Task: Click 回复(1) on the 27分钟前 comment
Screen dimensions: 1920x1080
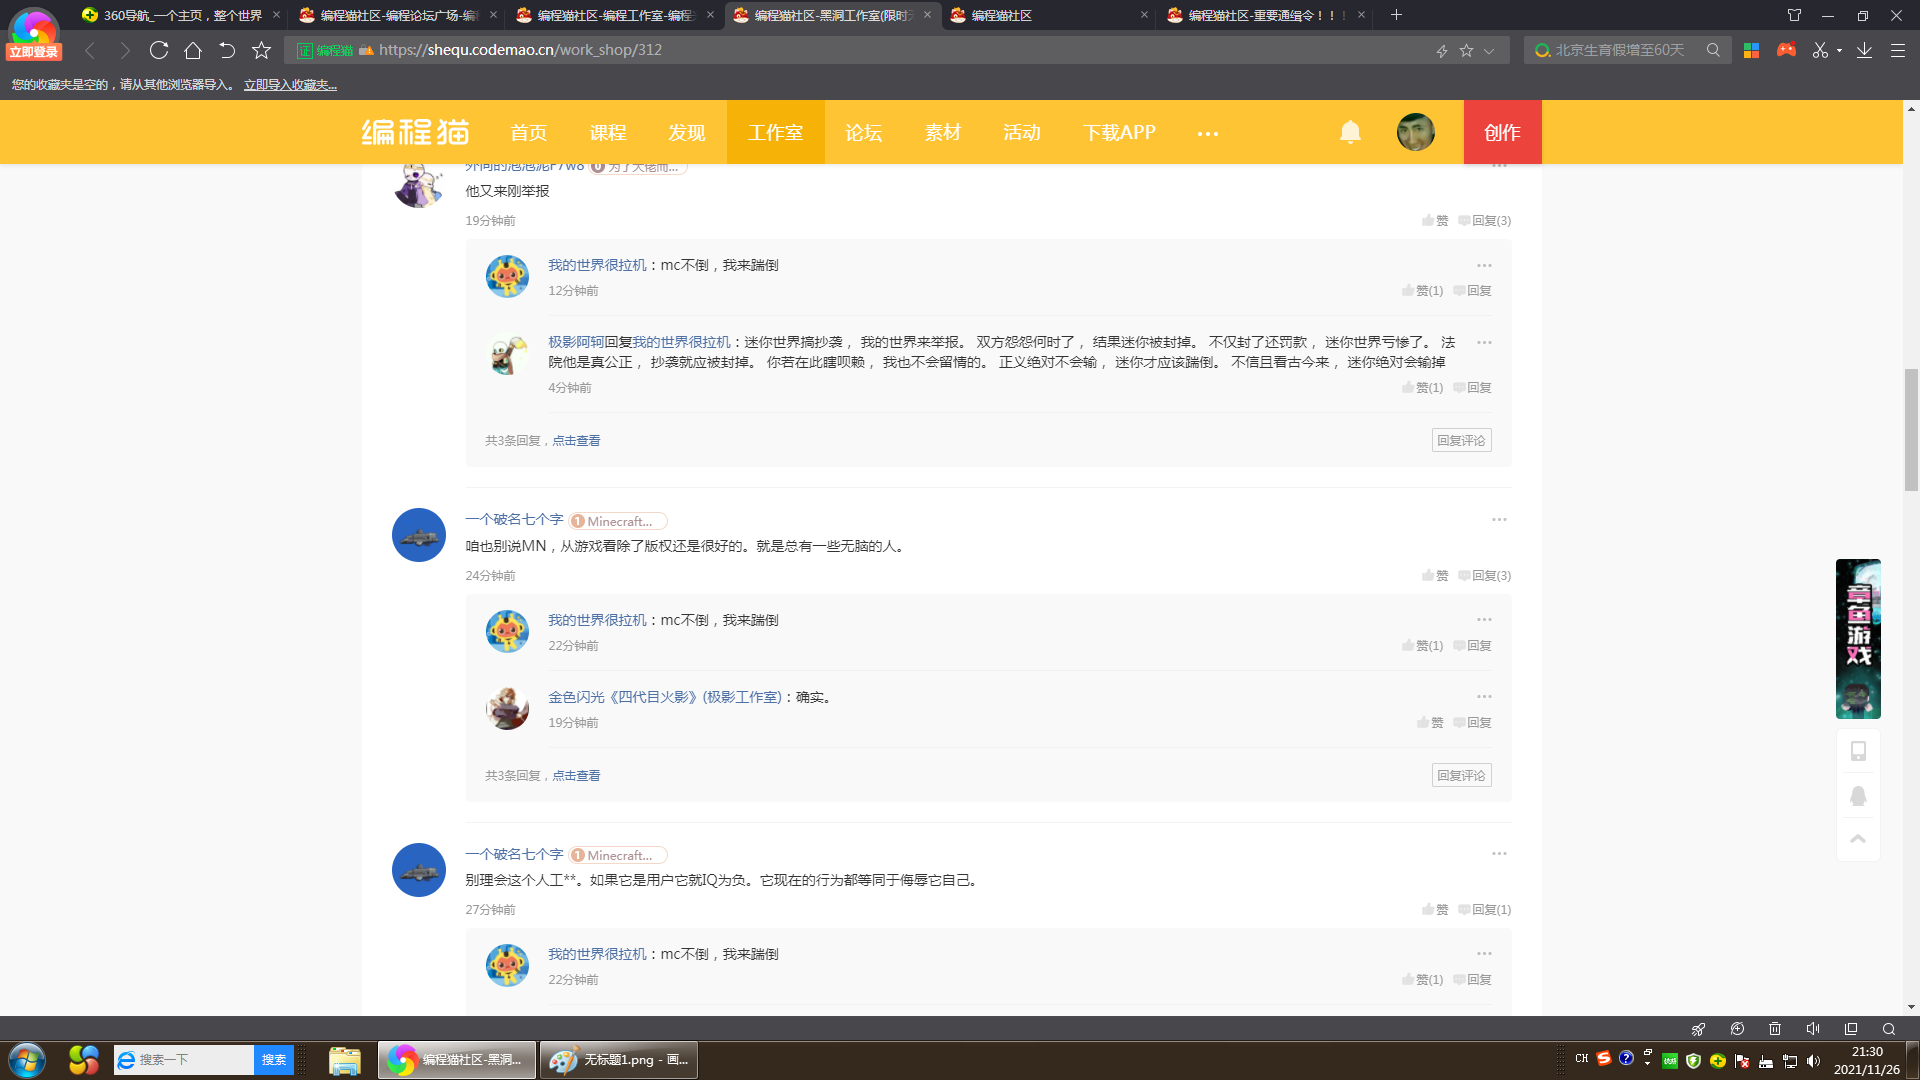Action: (x=1484, y=910)
